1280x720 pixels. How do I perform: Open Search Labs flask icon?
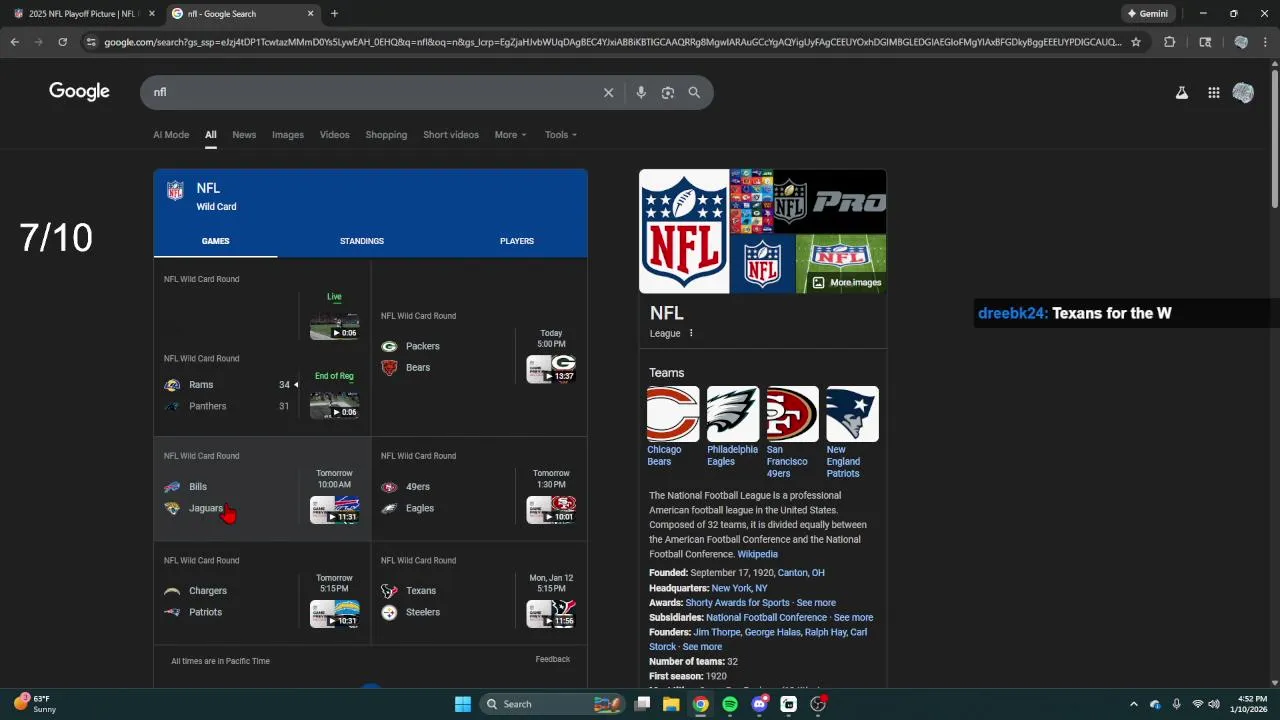(1182, 92)
